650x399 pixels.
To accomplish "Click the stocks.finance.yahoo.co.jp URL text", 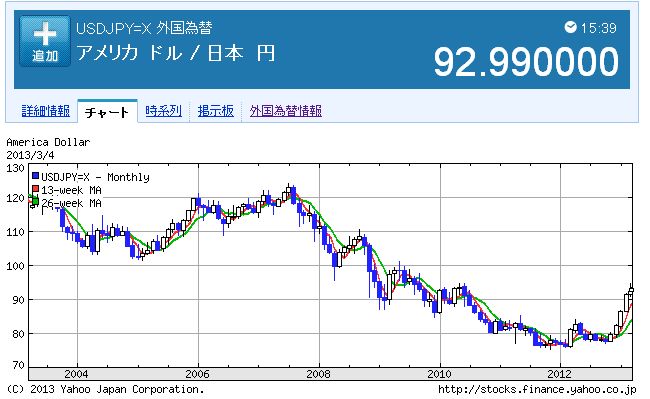I will point(537,389).
